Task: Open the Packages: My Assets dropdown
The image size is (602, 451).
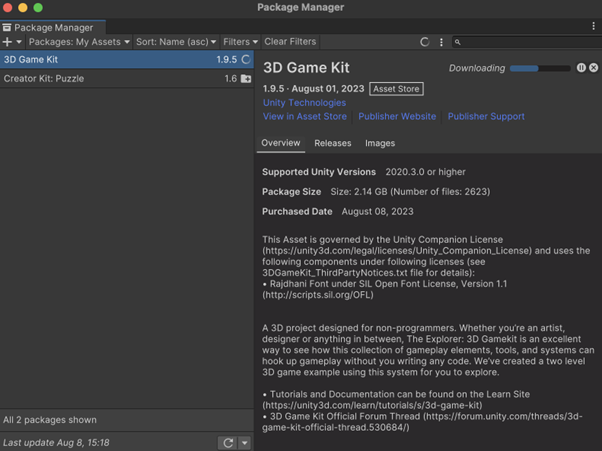Action: [x=79, y=42]
